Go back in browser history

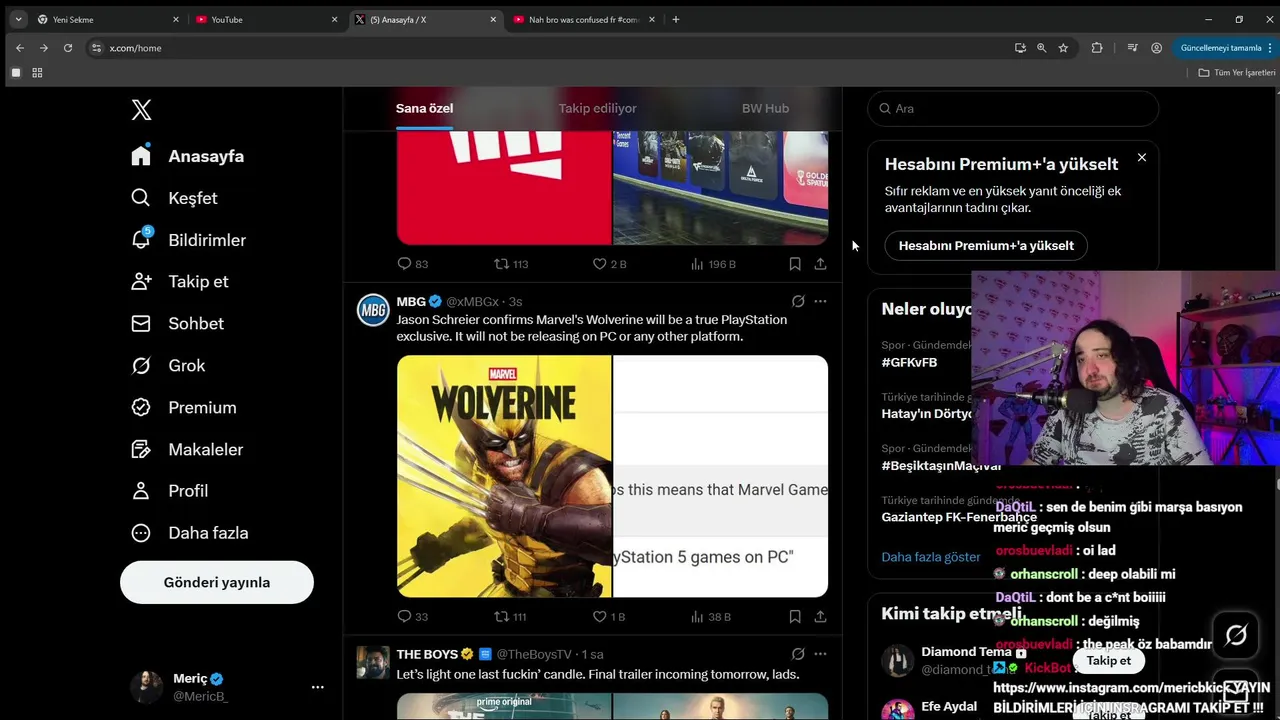tap(20, 48)
